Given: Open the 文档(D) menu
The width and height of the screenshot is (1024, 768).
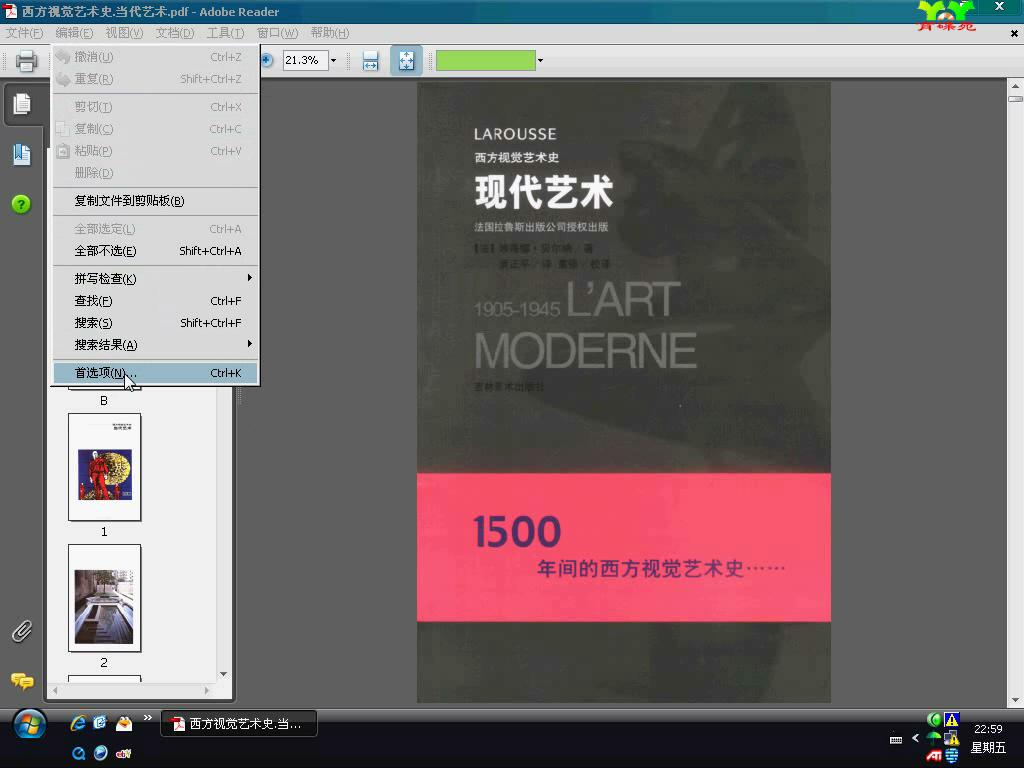Looking at the screenshot, I should click(174, 33).
